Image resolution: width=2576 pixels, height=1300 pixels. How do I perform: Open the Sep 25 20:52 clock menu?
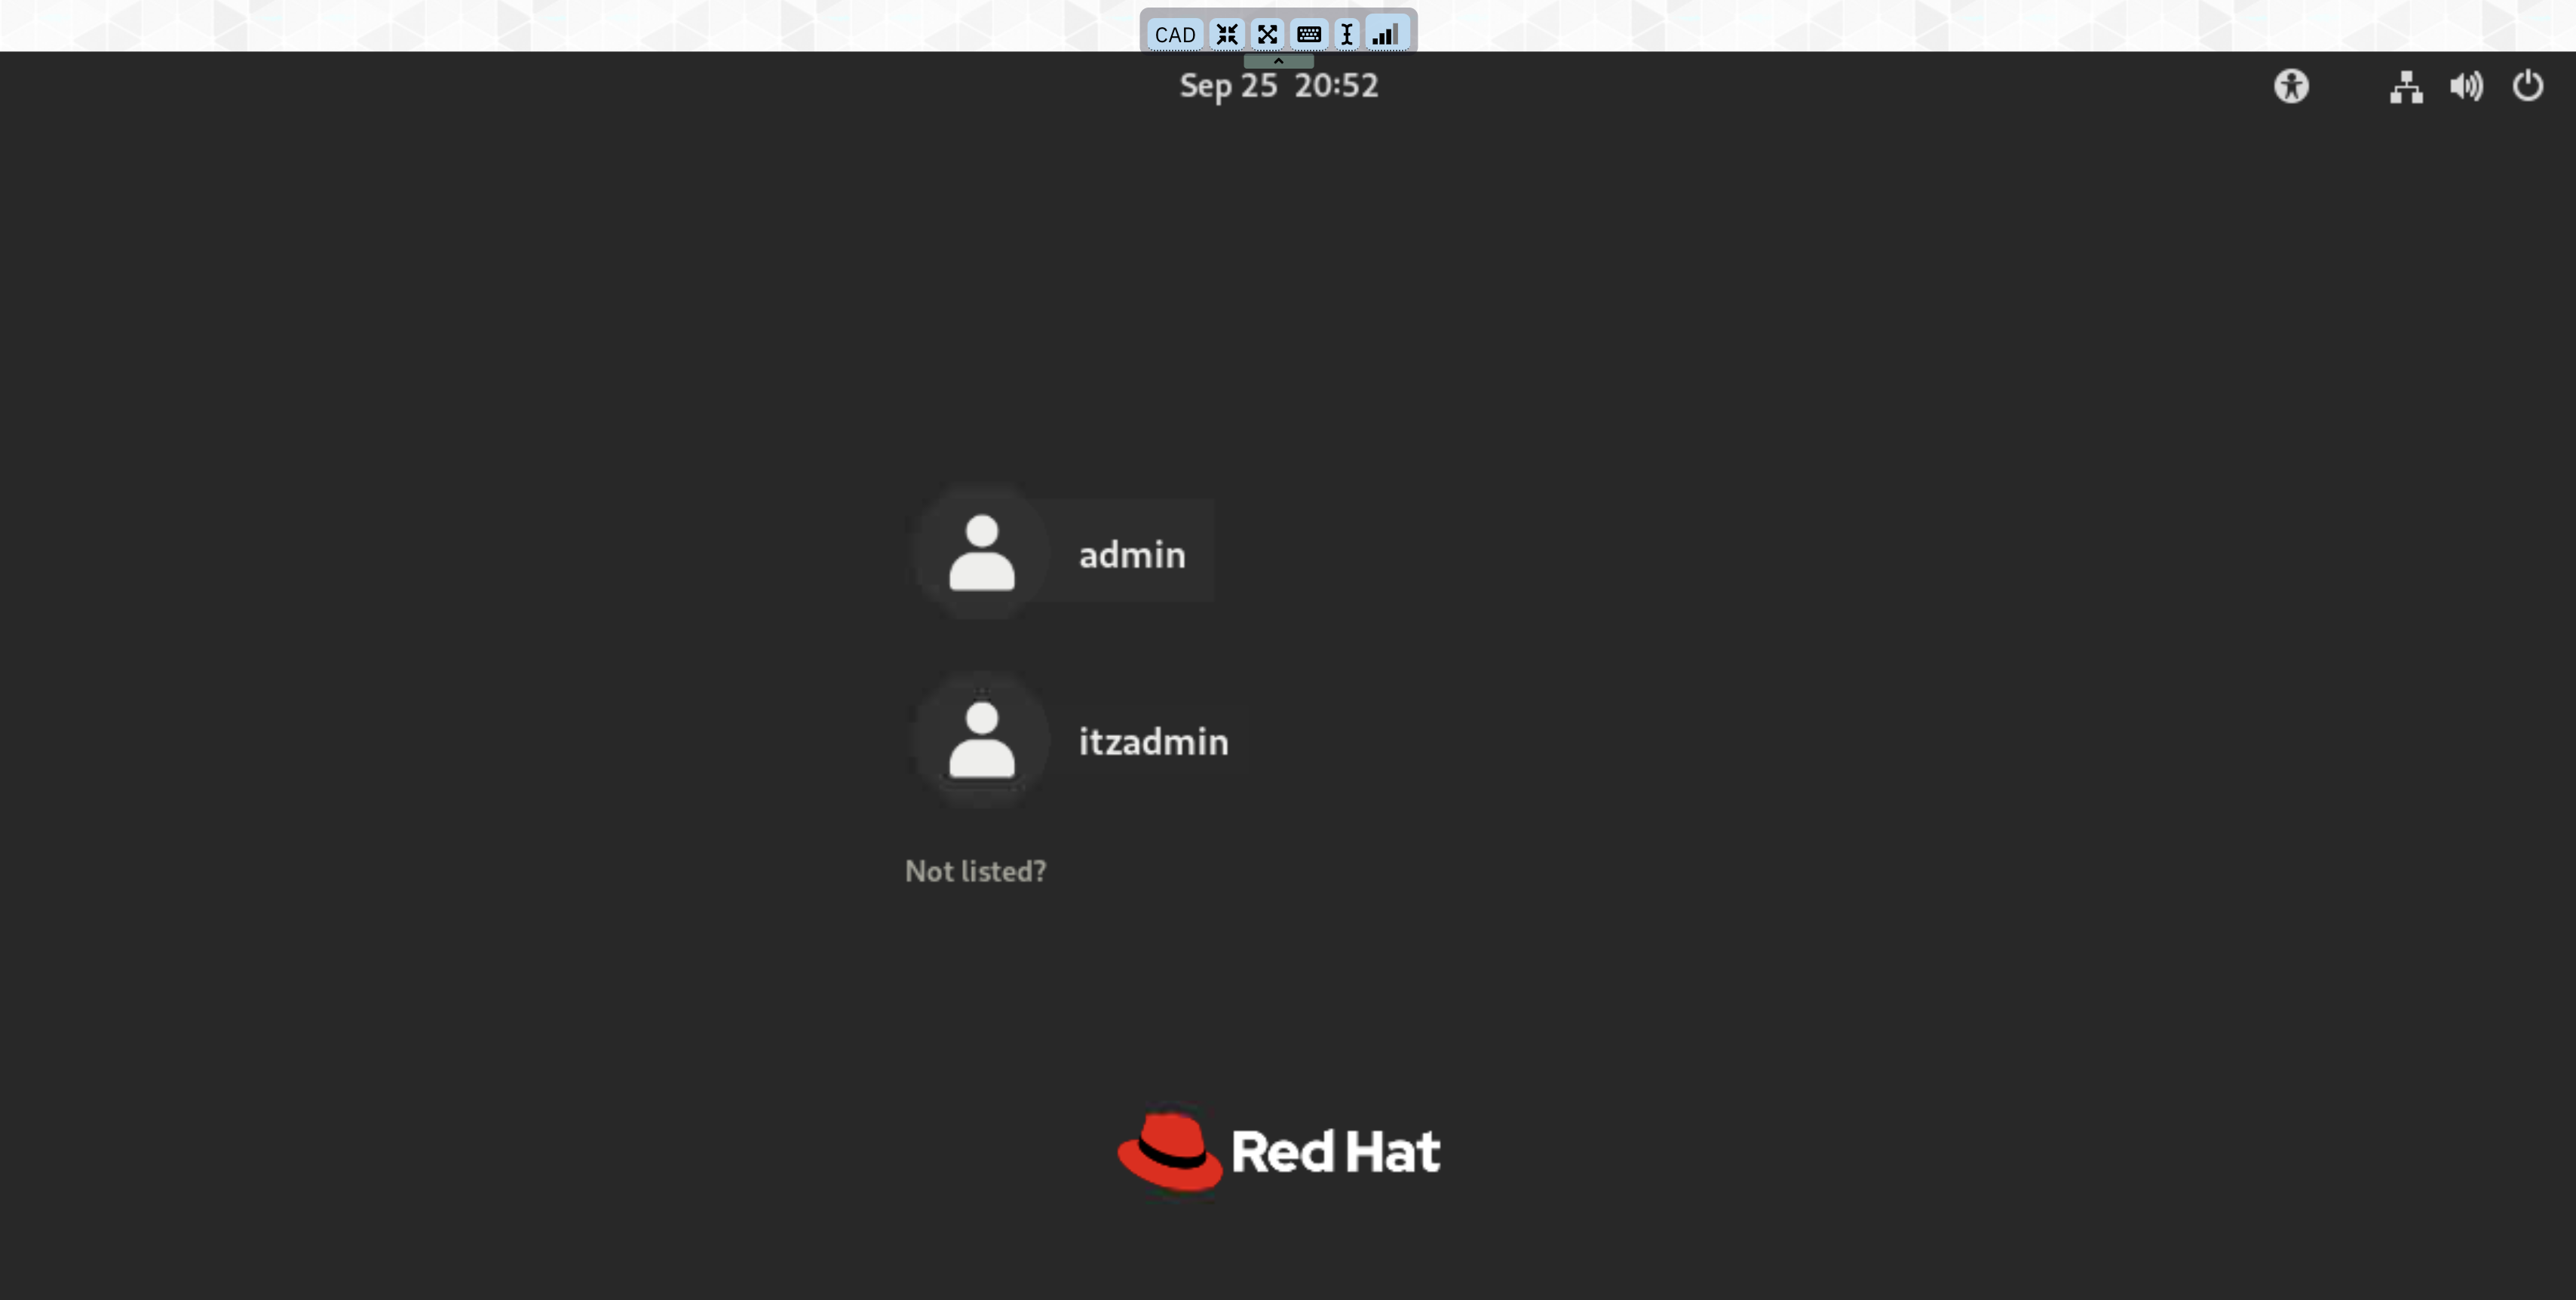pyautogui.click(x=1278, y=86)
